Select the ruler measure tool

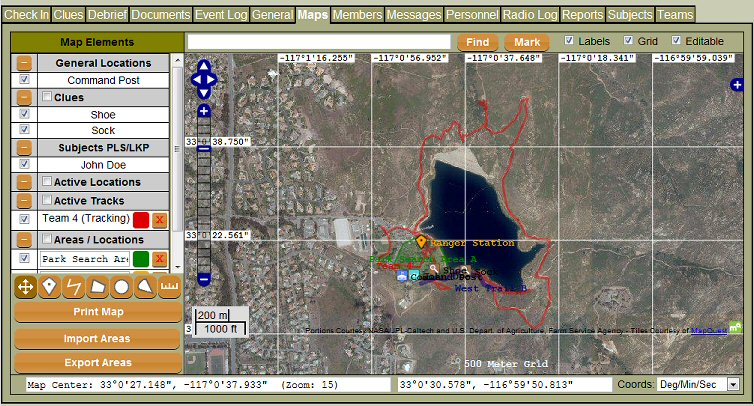click(169, 287)
